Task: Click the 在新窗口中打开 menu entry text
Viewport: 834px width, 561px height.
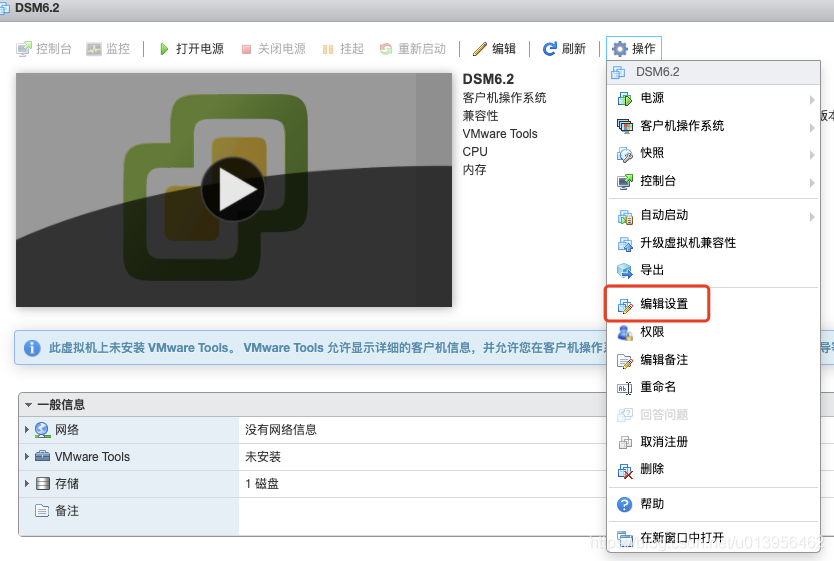Action: pos(682,538)
